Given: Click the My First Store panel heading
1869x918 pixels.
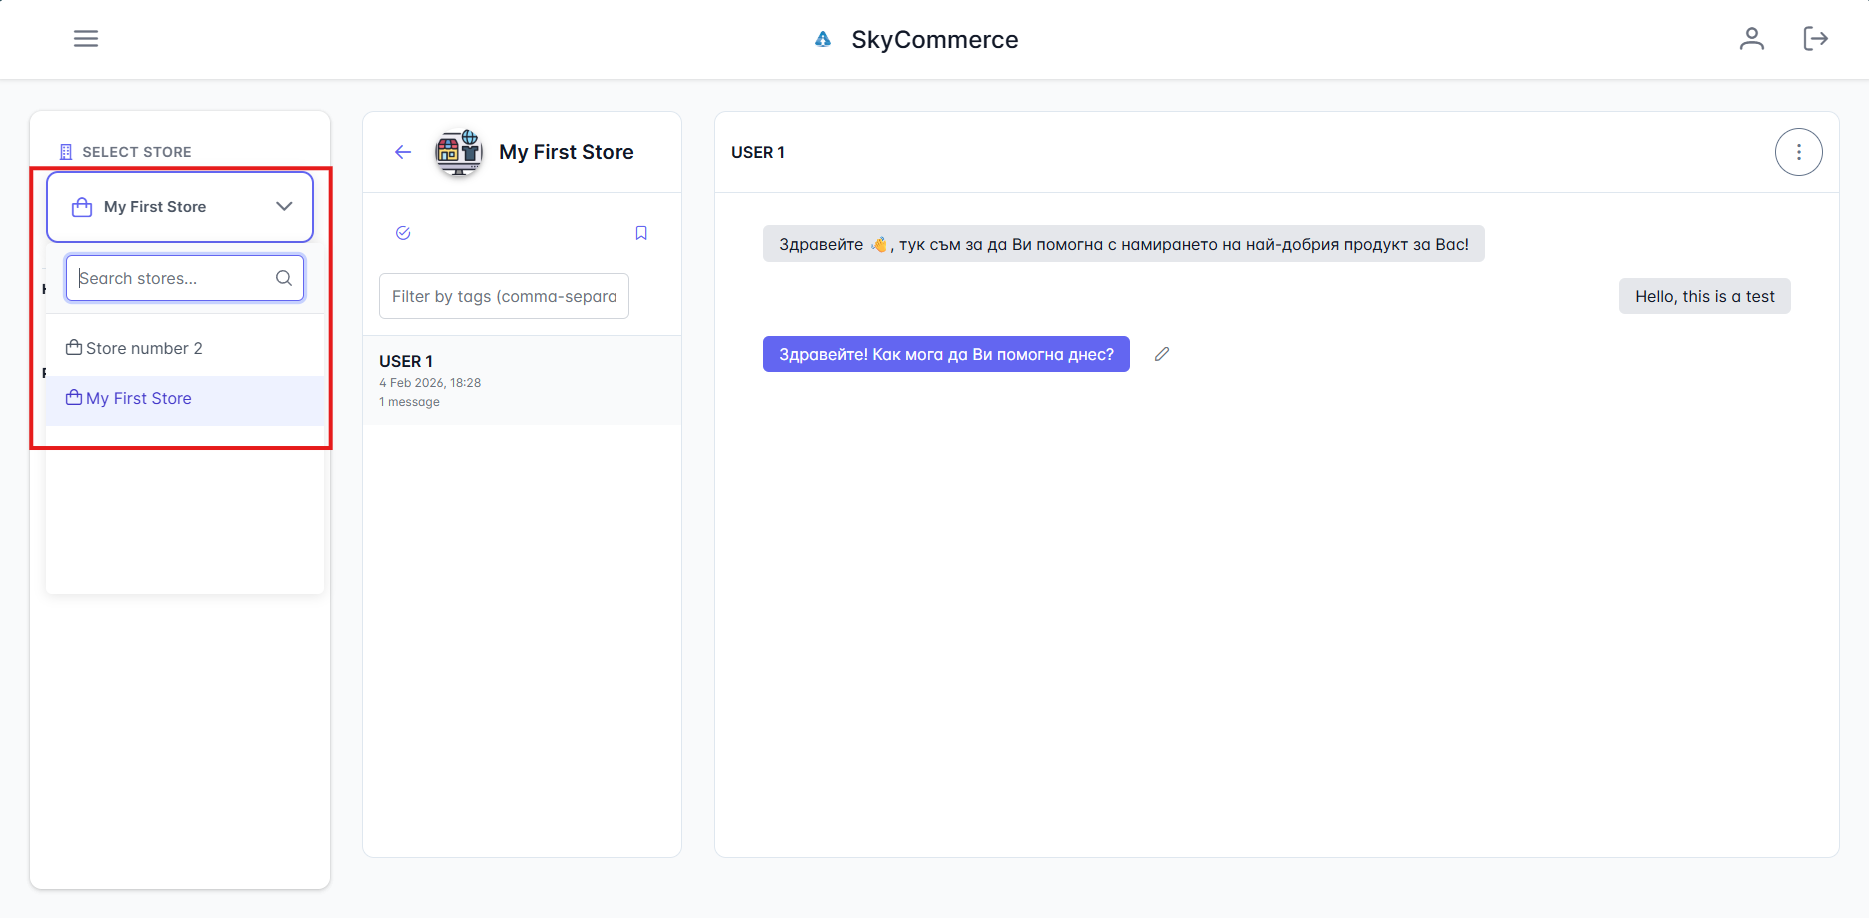Looking at the screenshot, I should point(566,152).
